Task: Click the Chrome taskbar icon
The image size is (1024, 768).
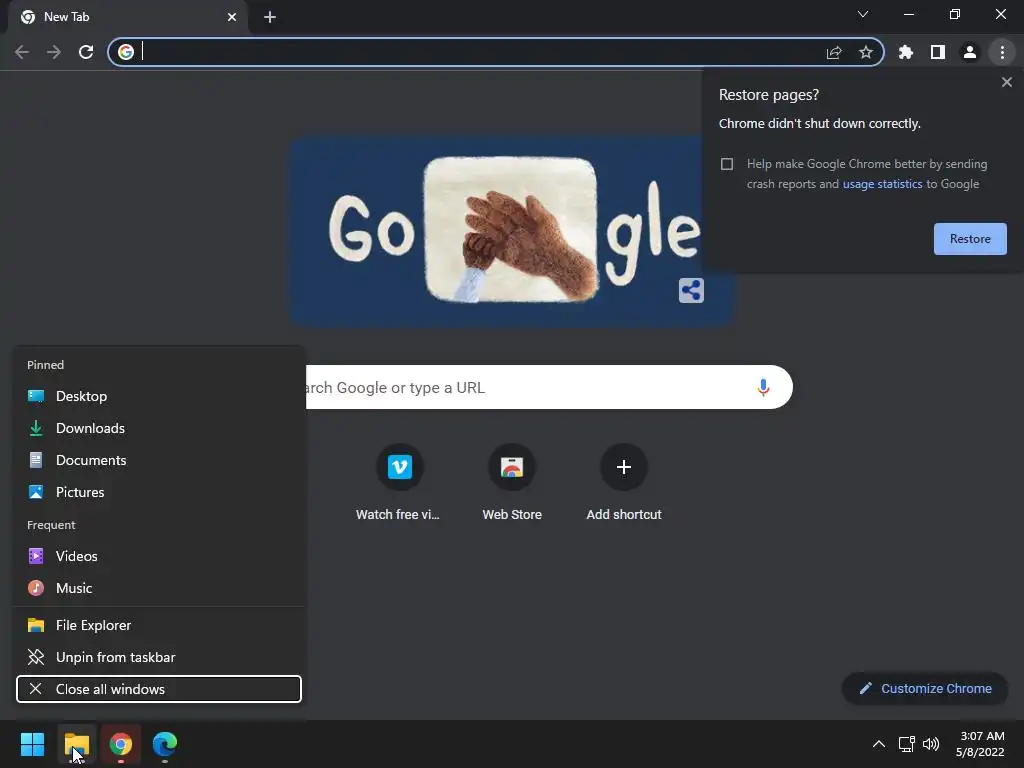Action: (121, 744)
